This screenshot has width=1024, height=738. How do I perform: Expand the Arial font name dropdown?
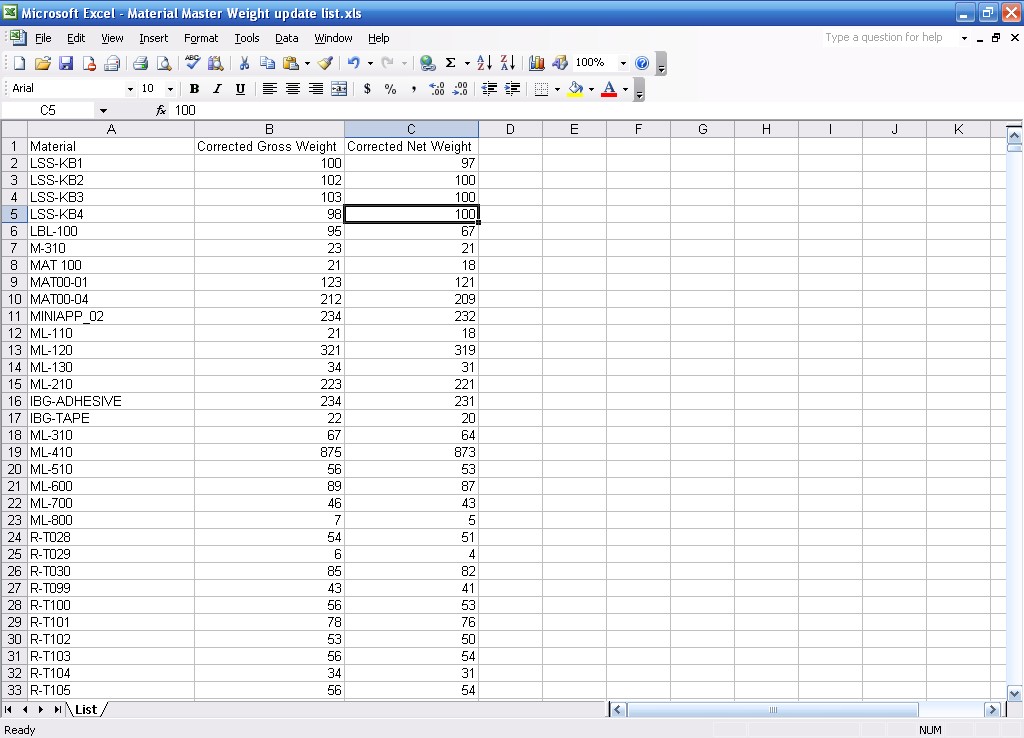pos(129,89)
